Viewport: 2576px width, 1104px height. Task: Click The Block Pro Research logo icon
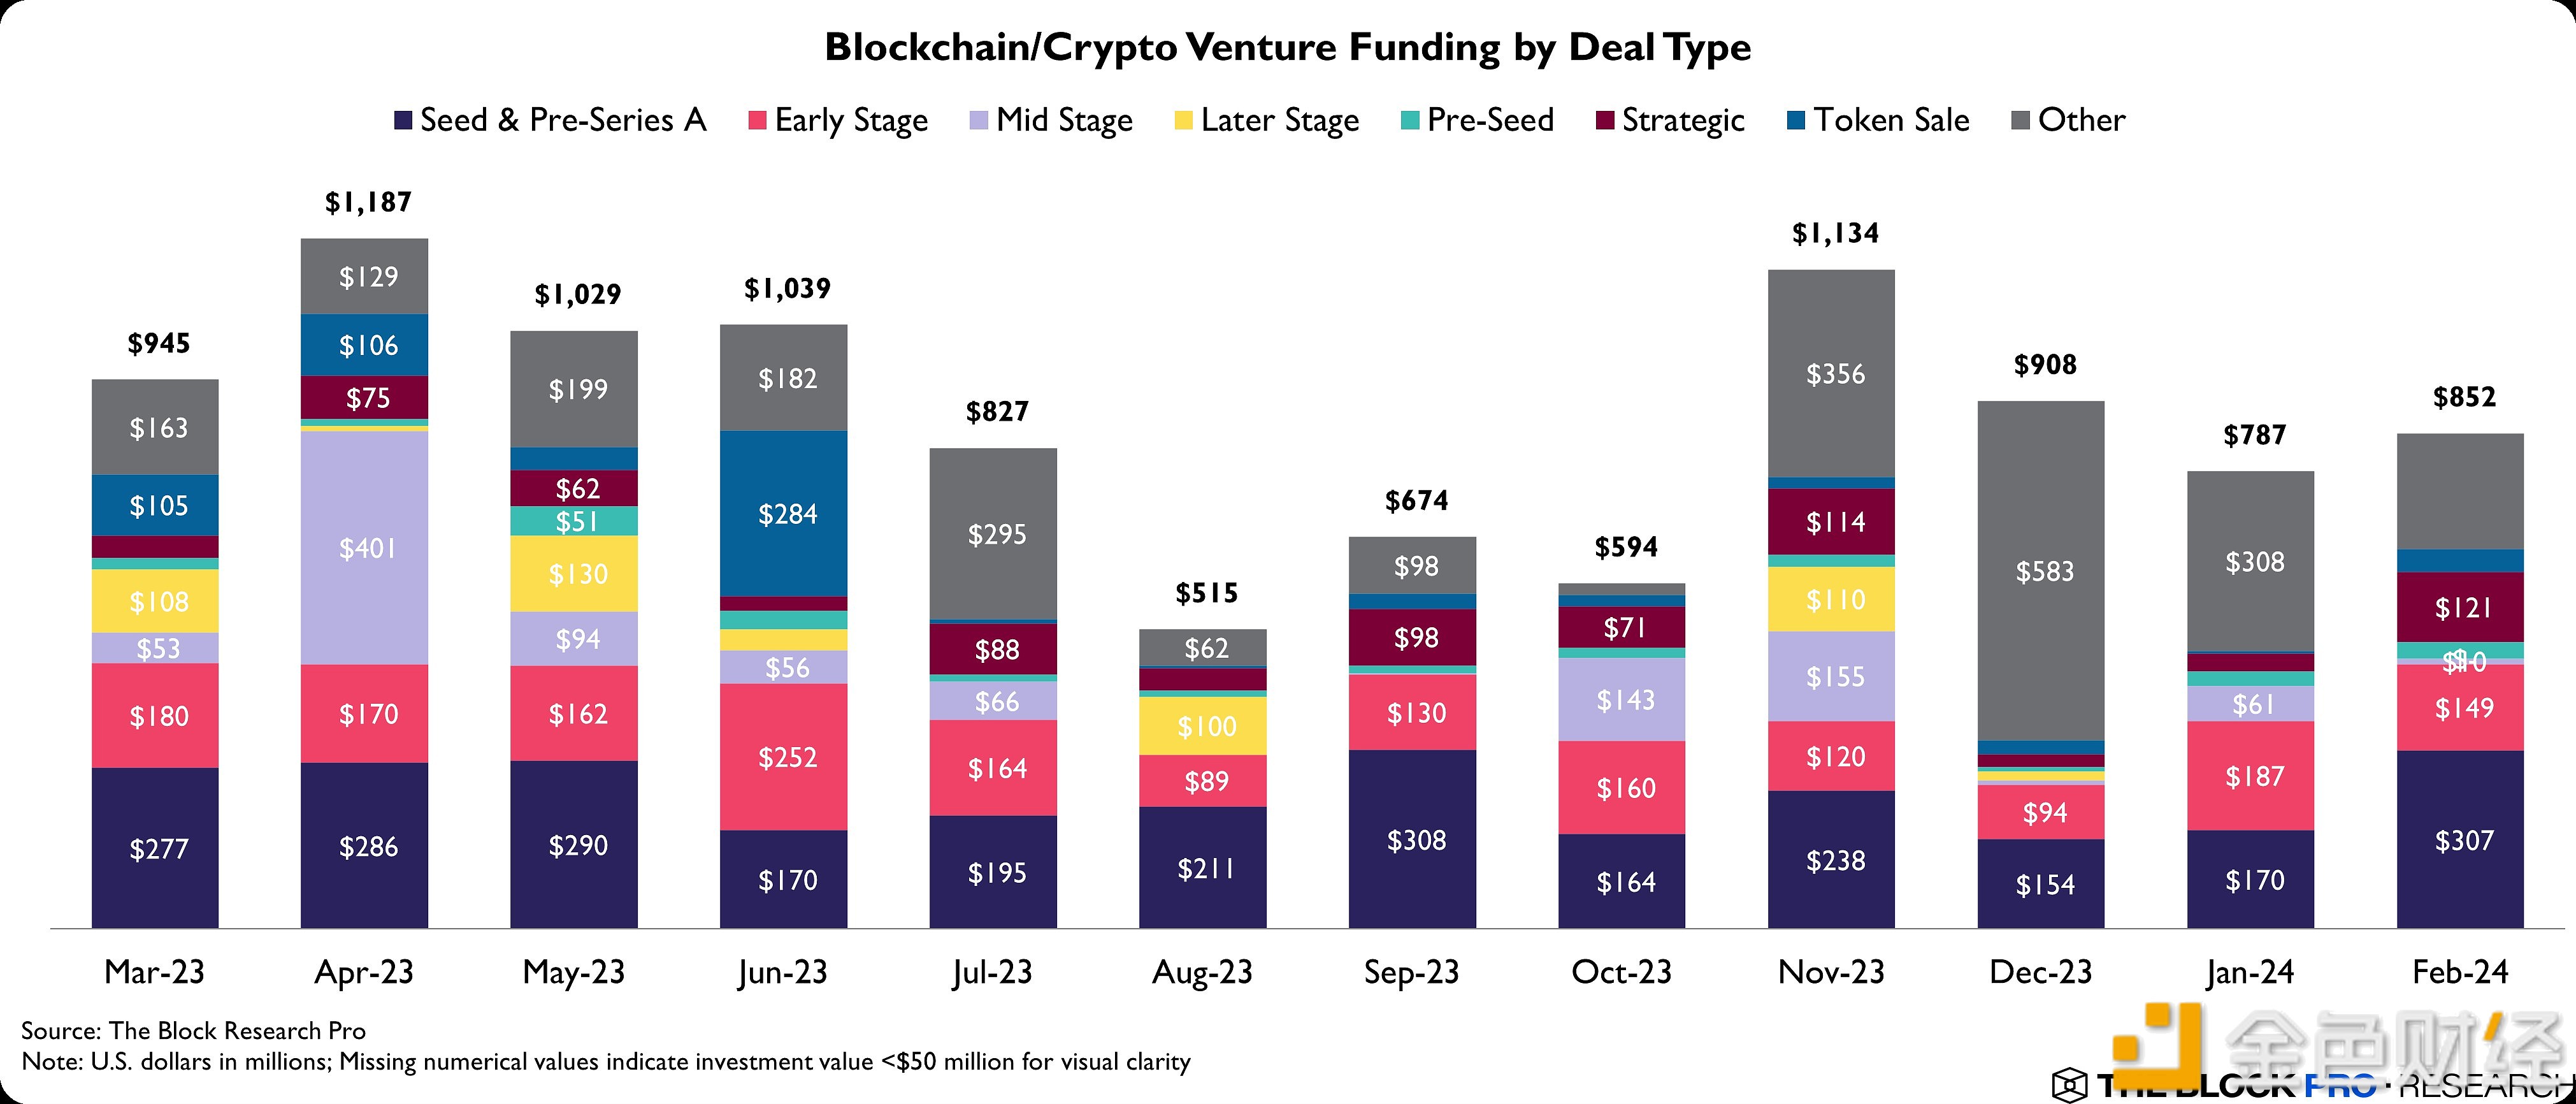[x=2069, y=1084]
